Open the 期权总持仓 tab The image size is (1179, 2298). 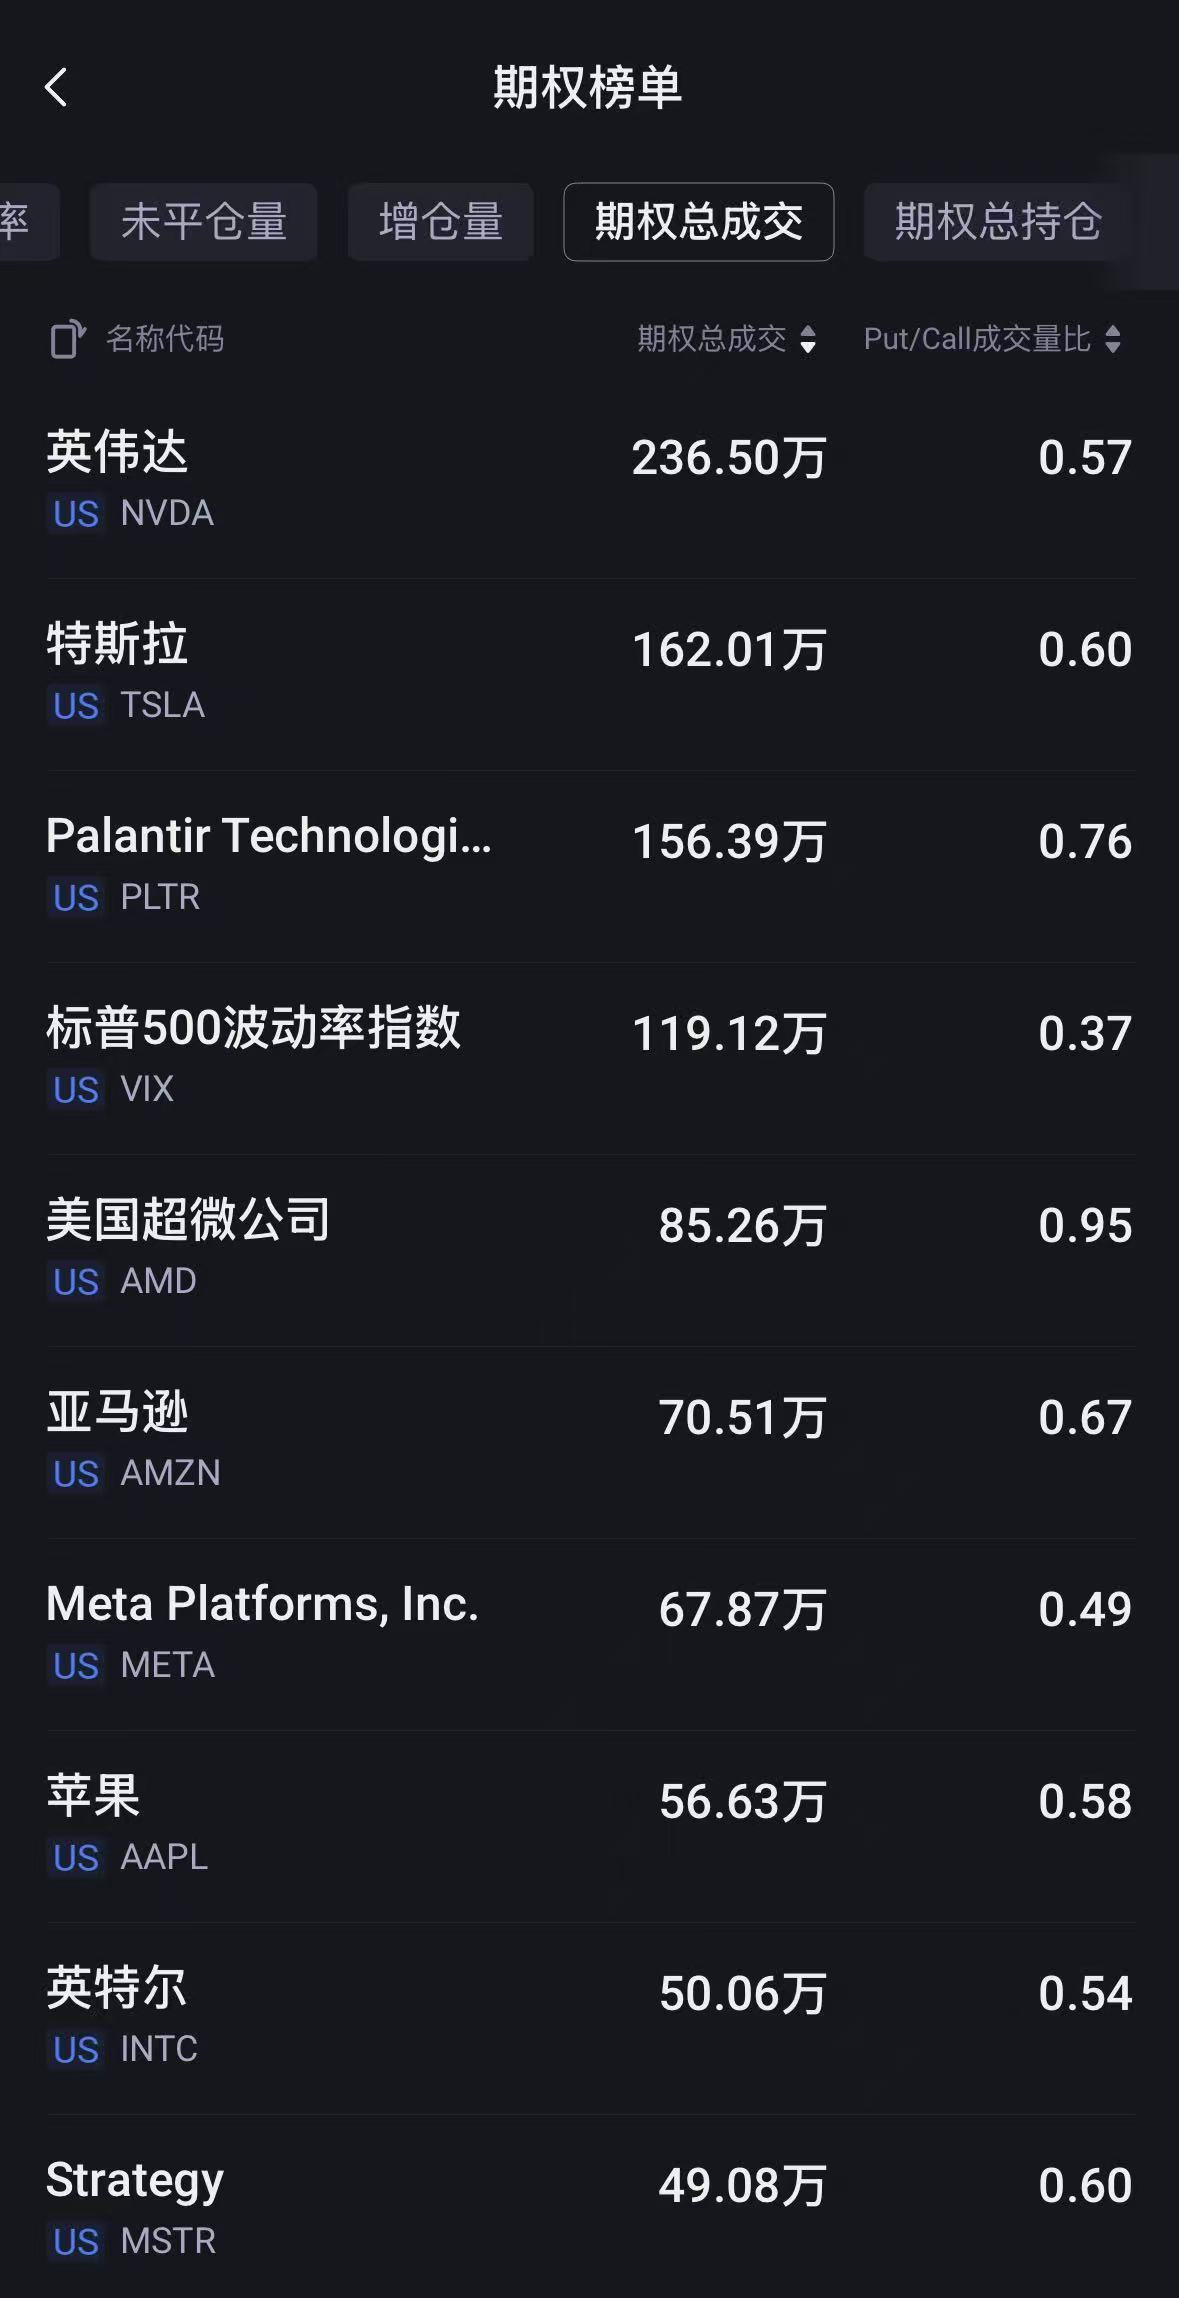pos(998,222)
